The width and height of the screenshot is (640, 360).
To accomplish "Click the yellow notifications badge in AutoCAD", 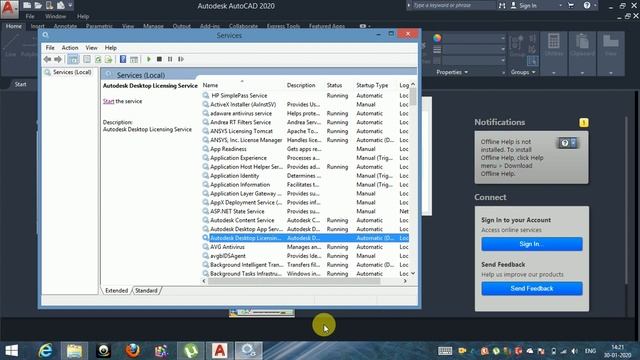I will 584,122.
